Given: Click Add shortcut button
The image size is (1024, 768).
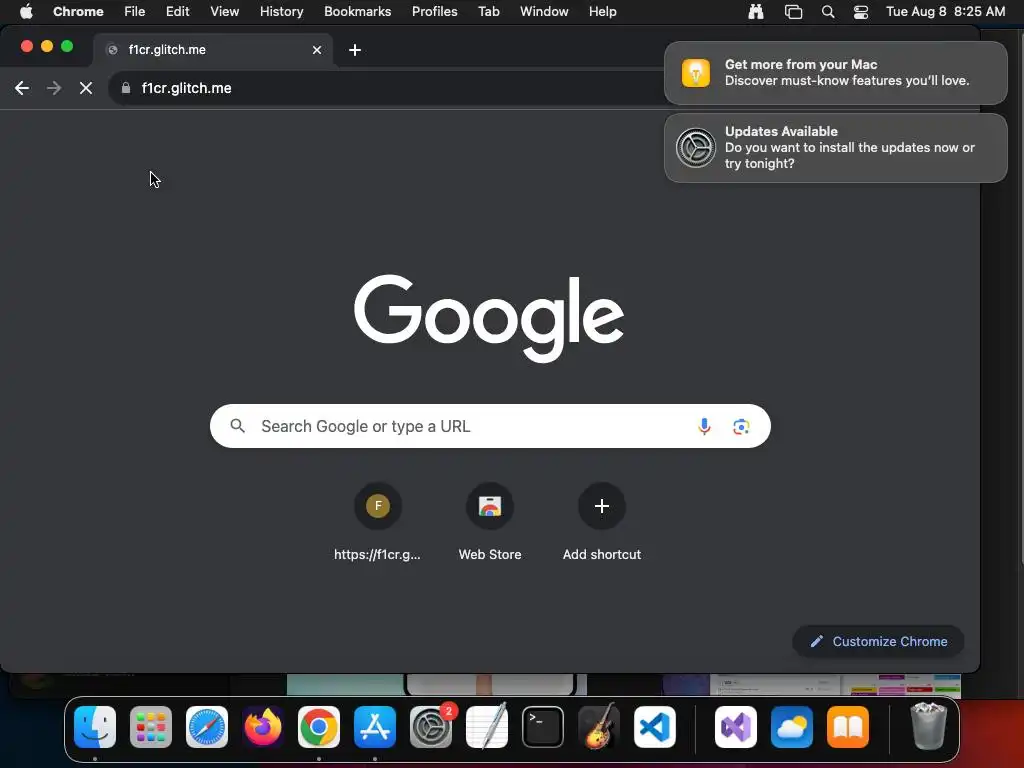Looking at the screenshot, I should [601, 522].
